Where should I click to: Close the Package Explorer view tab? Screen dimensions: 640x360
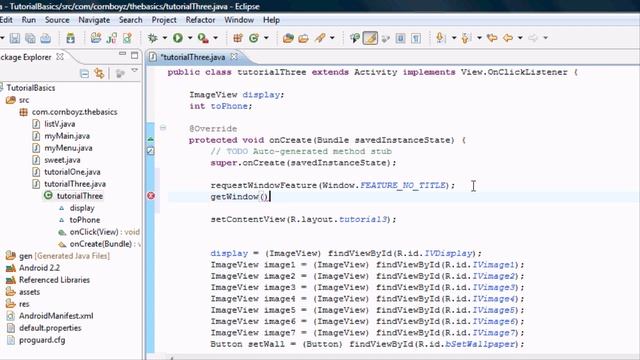[x=60, y=57]
